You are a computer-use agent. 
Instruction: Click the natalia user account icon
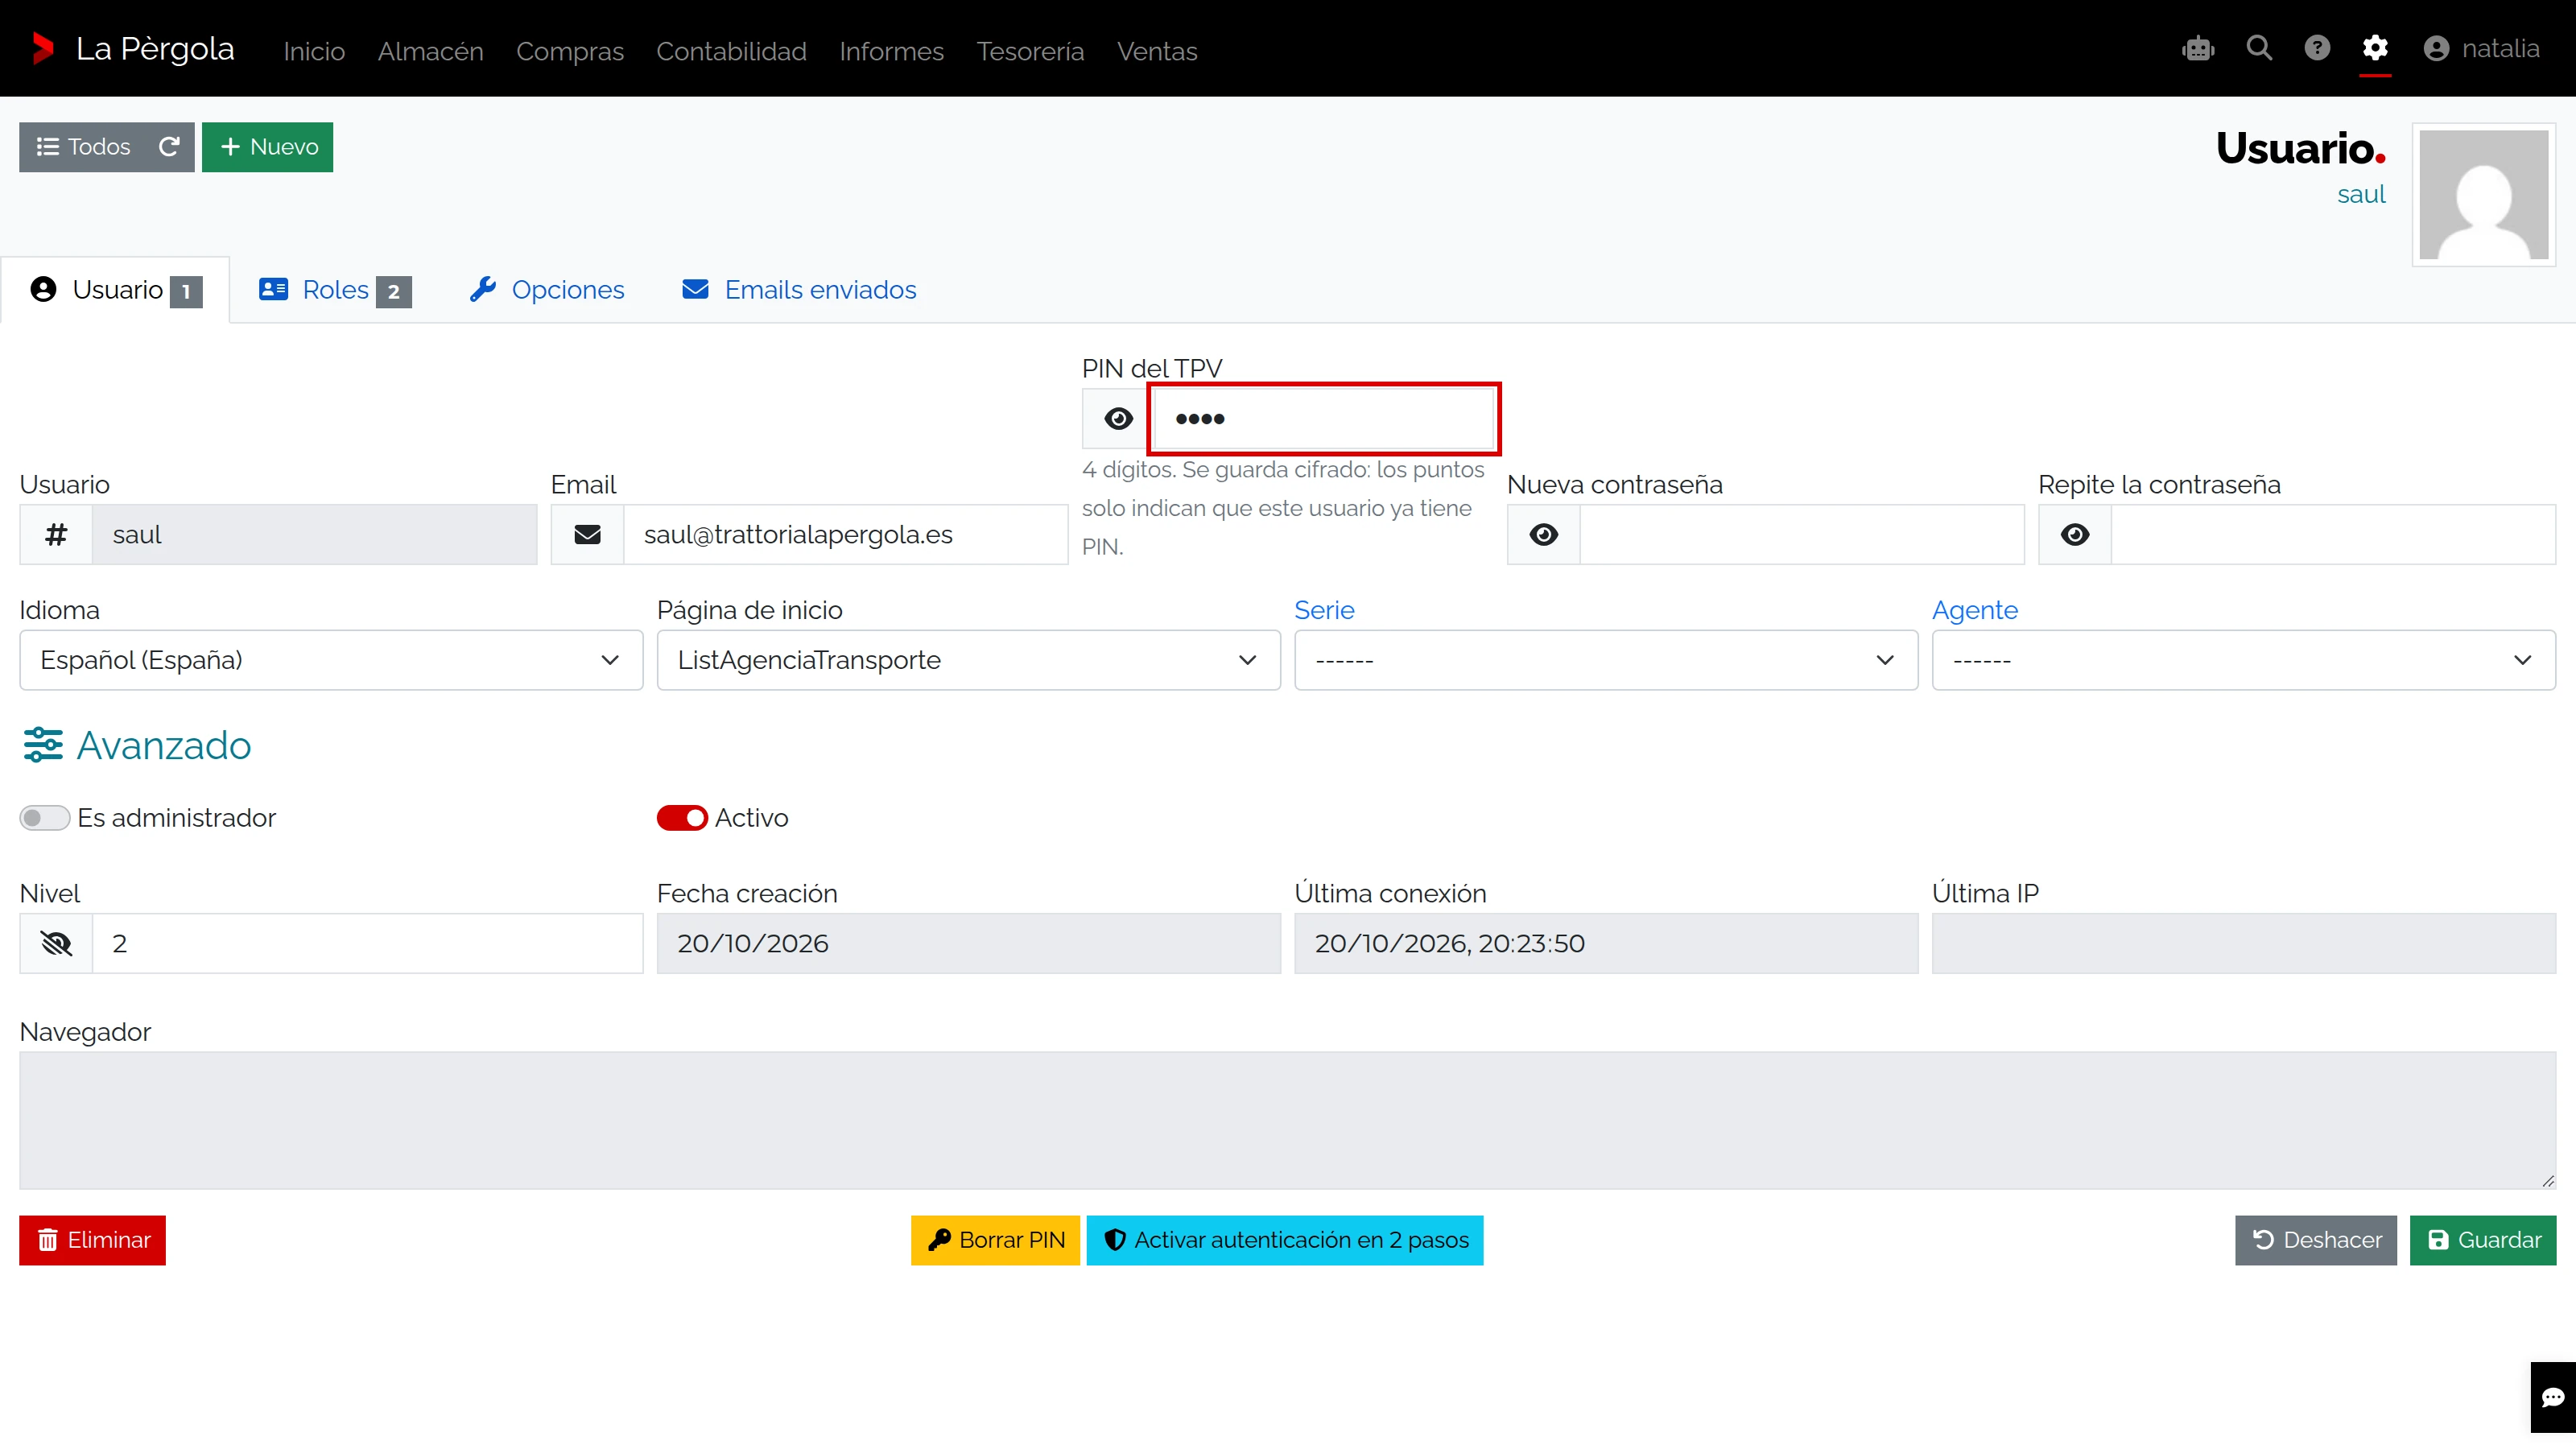(2436, 48)
